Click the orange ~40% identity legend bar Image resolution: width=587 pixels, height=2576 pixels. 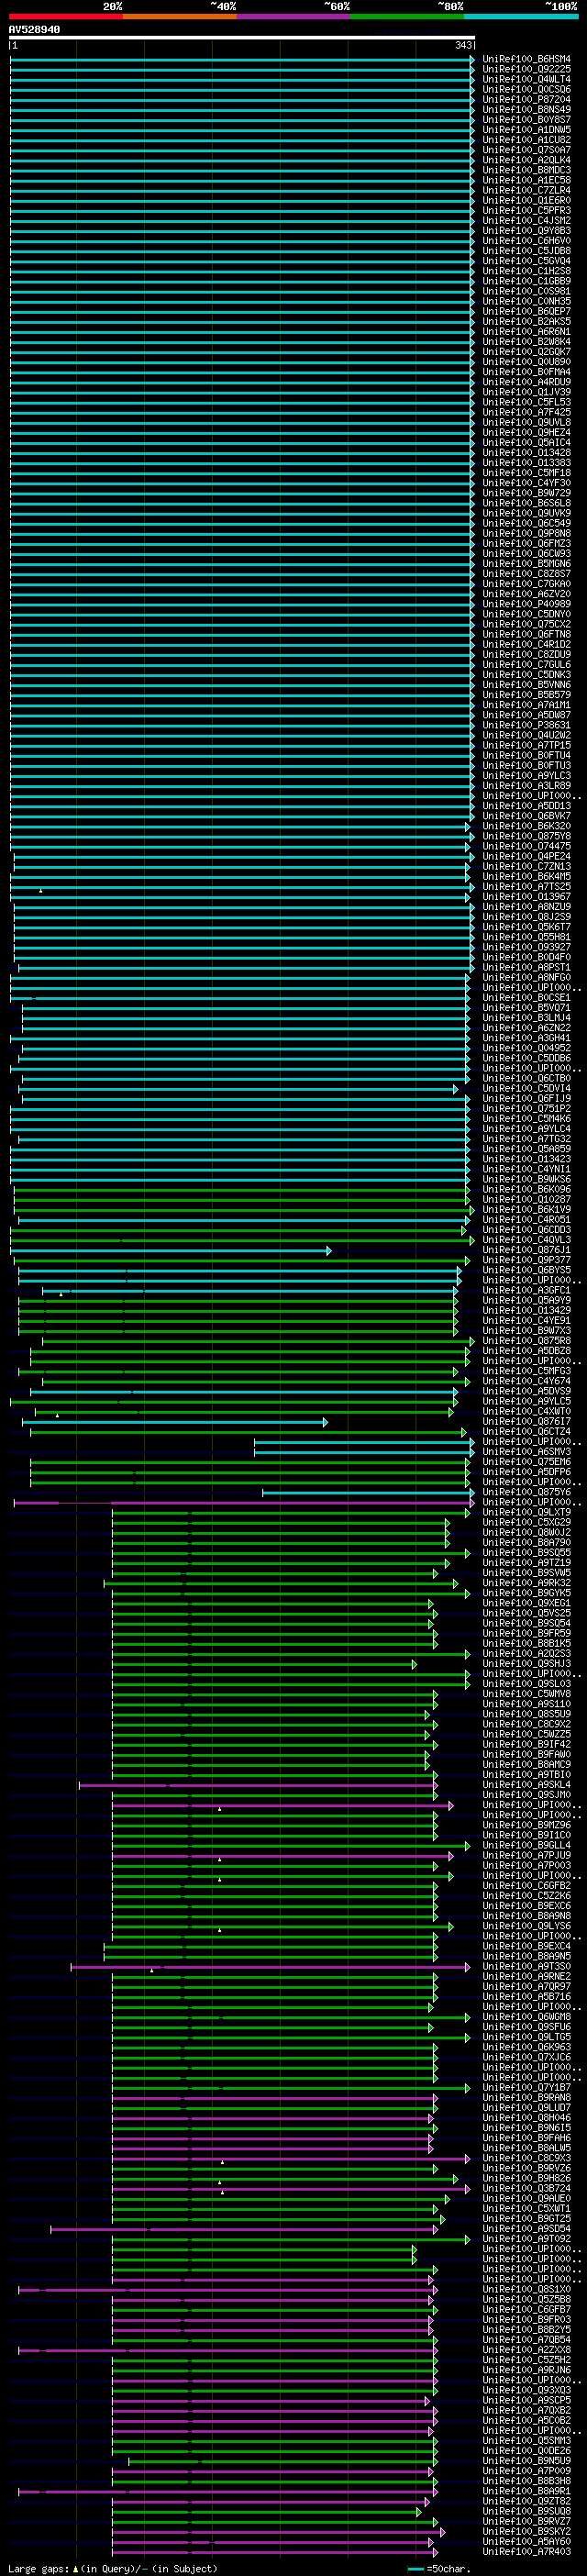[x=180, y=16]
